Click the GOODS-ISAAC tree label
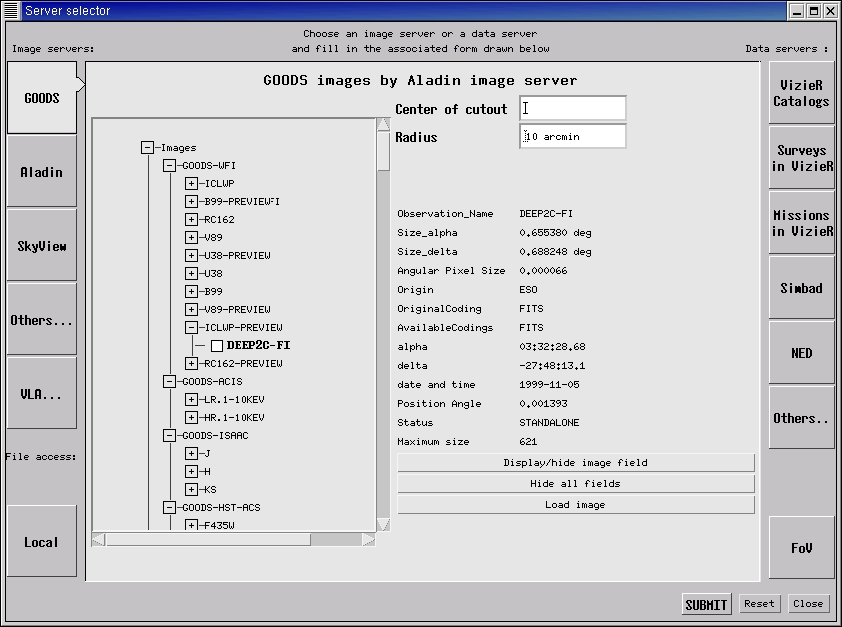Image resolution: width=842 pixels, height=627 pixels. [x=215, y=435]
